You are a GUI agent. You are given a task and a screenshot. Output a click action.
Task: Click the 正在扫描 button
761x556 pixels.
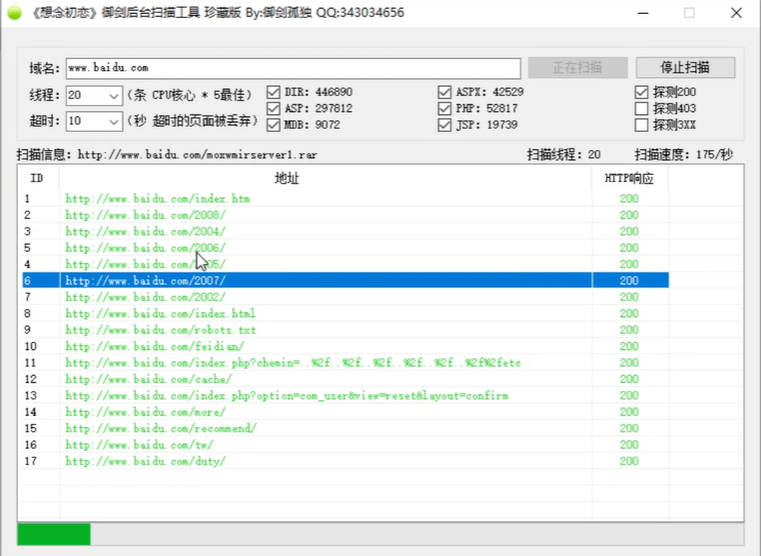(x=578, y=67)
